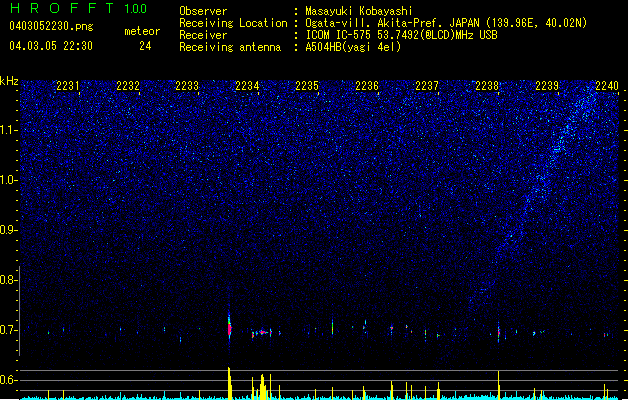The image size is (629, 400).
Task: Click the 2239 time marker
Action: 547,85
